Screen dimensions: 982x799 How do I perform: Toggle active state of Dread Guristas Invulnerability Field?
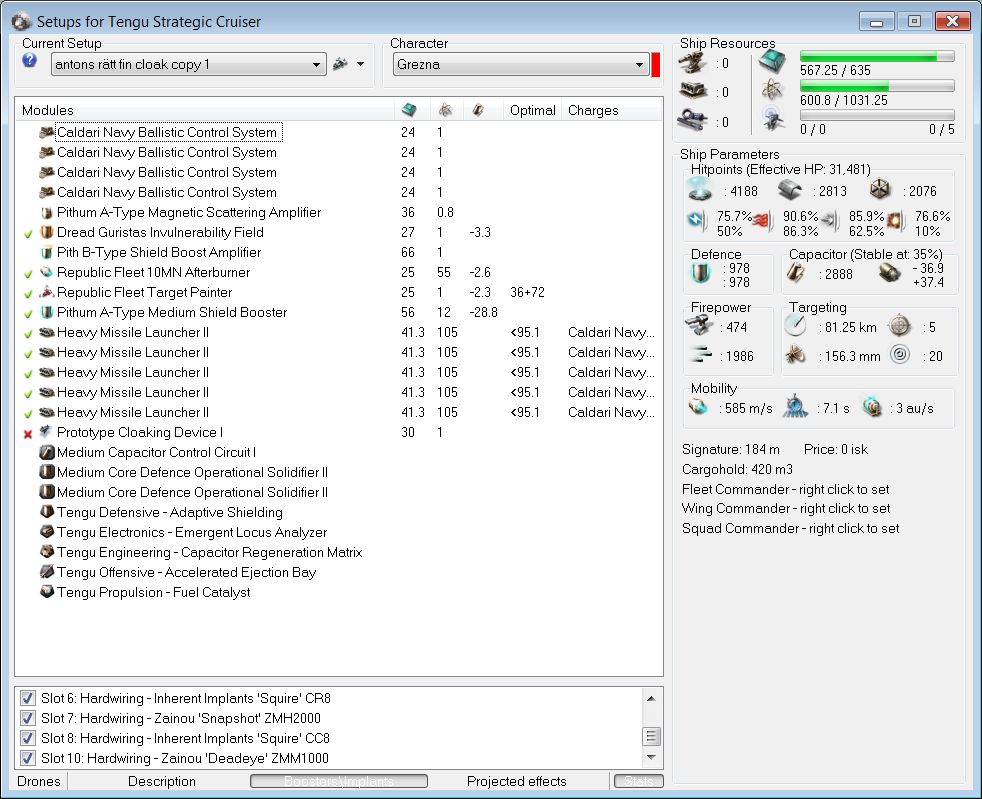(x=28, y=234)
